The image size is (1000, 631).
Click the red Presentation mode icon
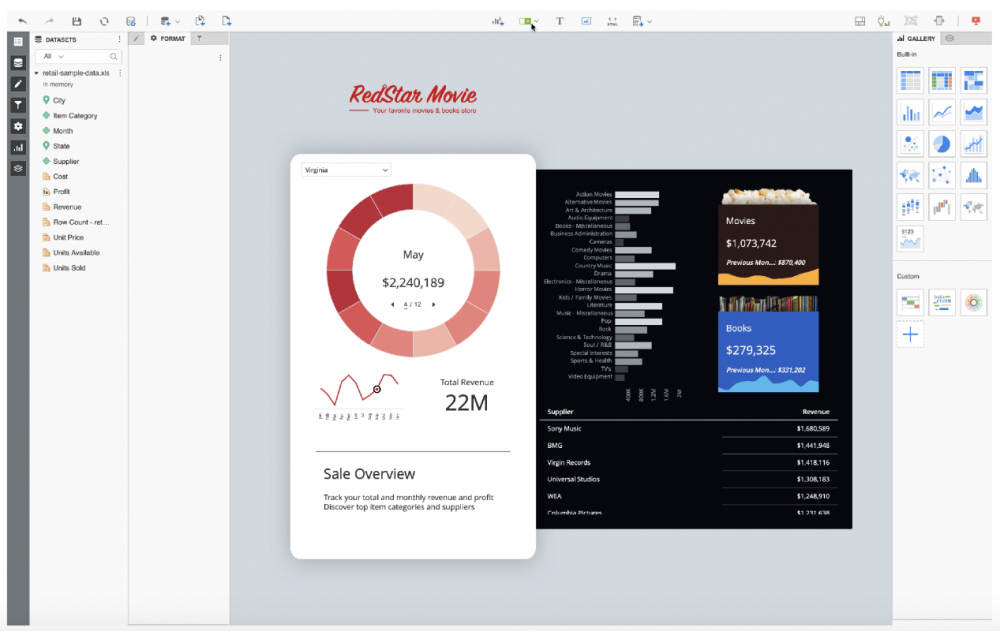pos(976,21)
